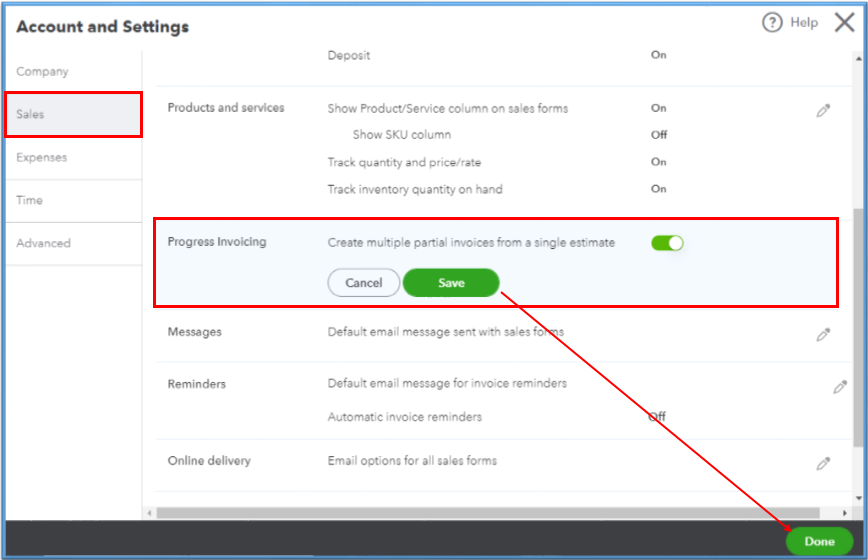Toggle the Progress Invoicing switch
This screenshot has width=868, height=560.
coord(667,243)
